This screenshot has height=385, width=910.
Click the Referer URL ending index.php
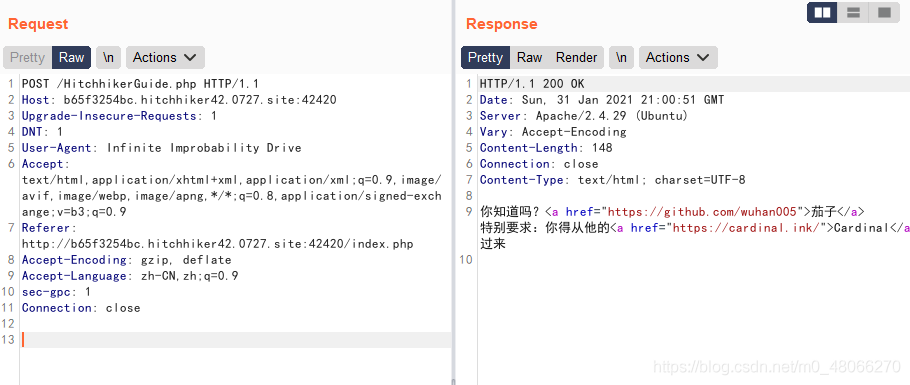pyautogui.click(x=218, y=244)
